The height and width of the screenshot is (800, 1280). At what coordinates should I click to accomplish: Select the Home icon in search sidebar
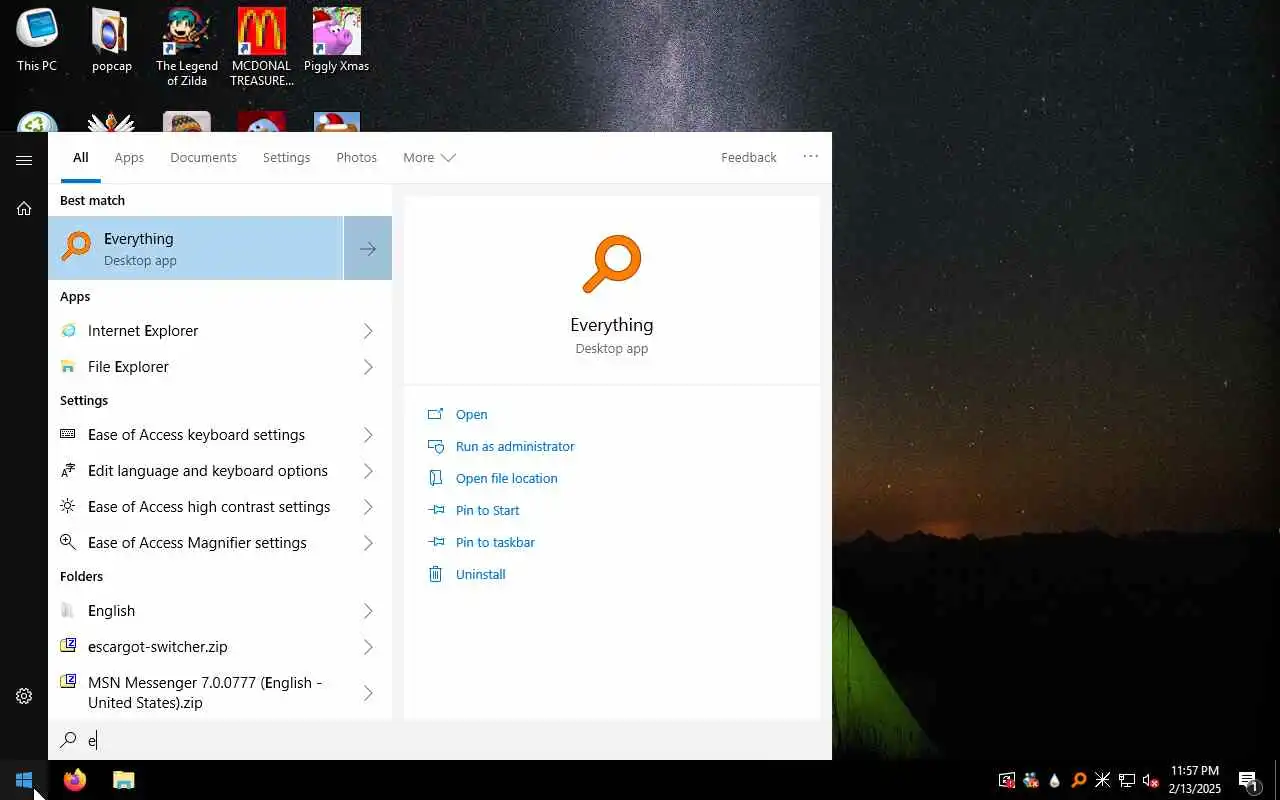[x=24, y=208]
